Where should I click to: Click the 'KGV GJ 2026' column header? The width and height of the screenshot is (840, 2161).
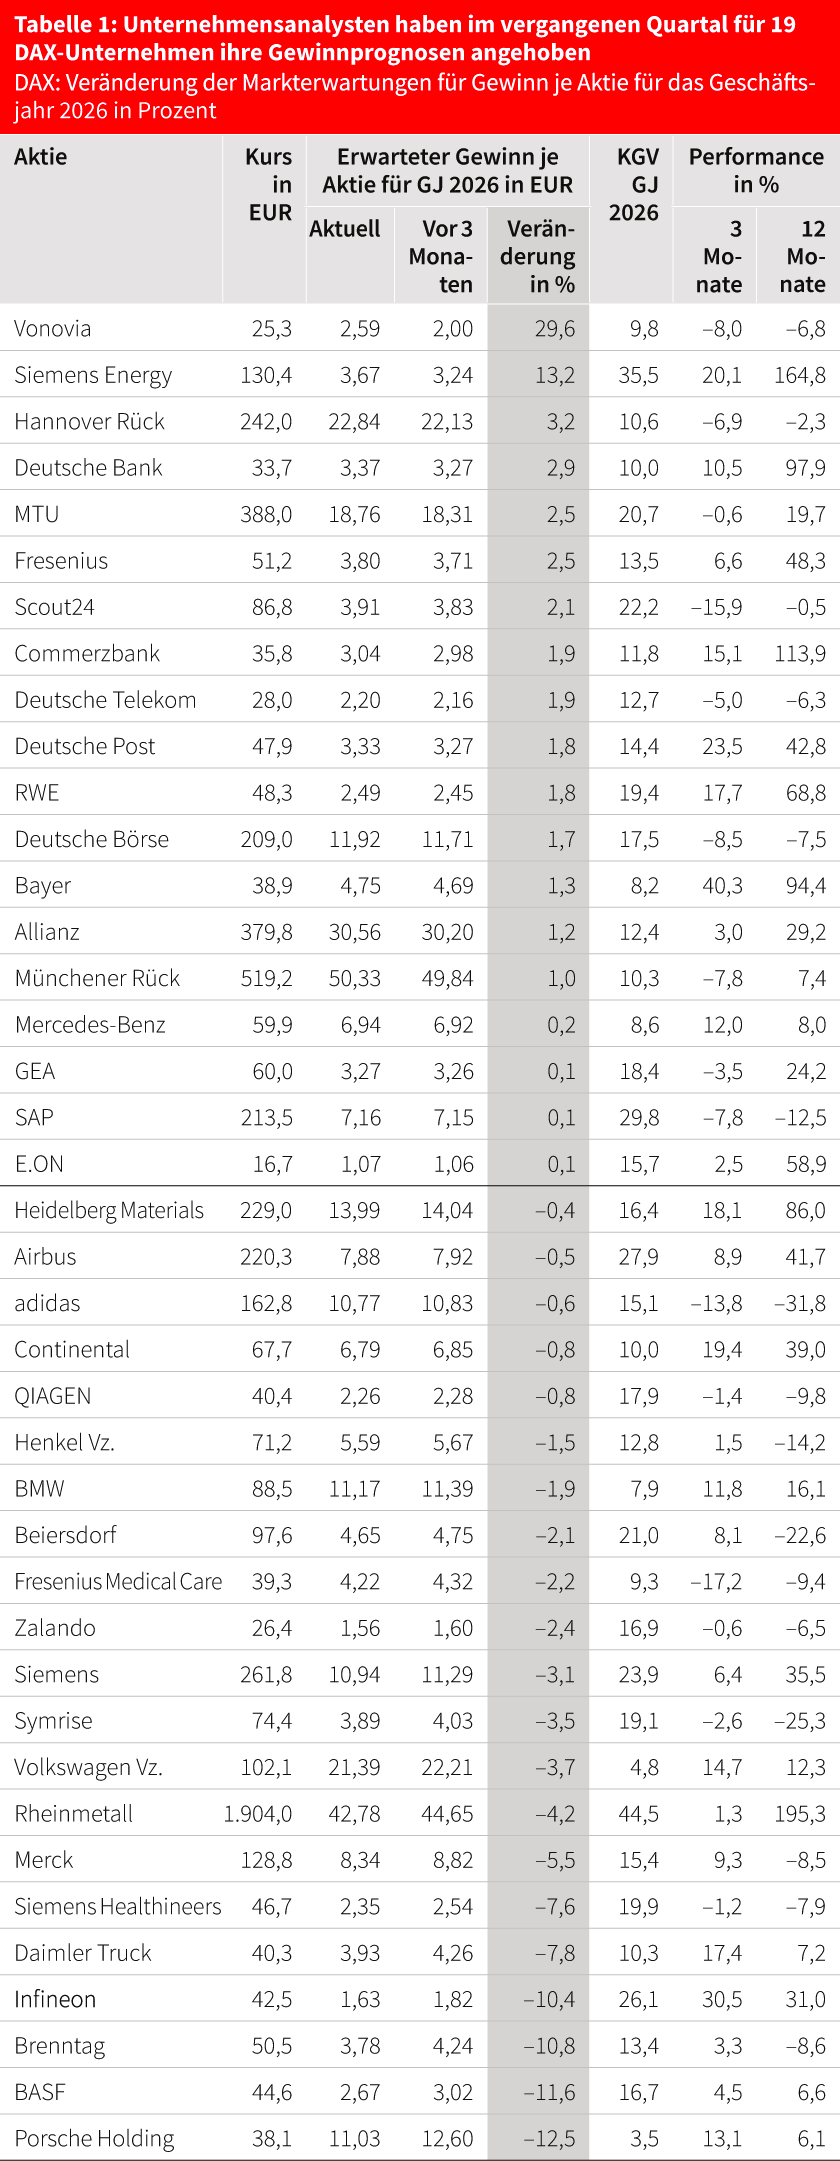pyautogui.click(x=635, y=185)
